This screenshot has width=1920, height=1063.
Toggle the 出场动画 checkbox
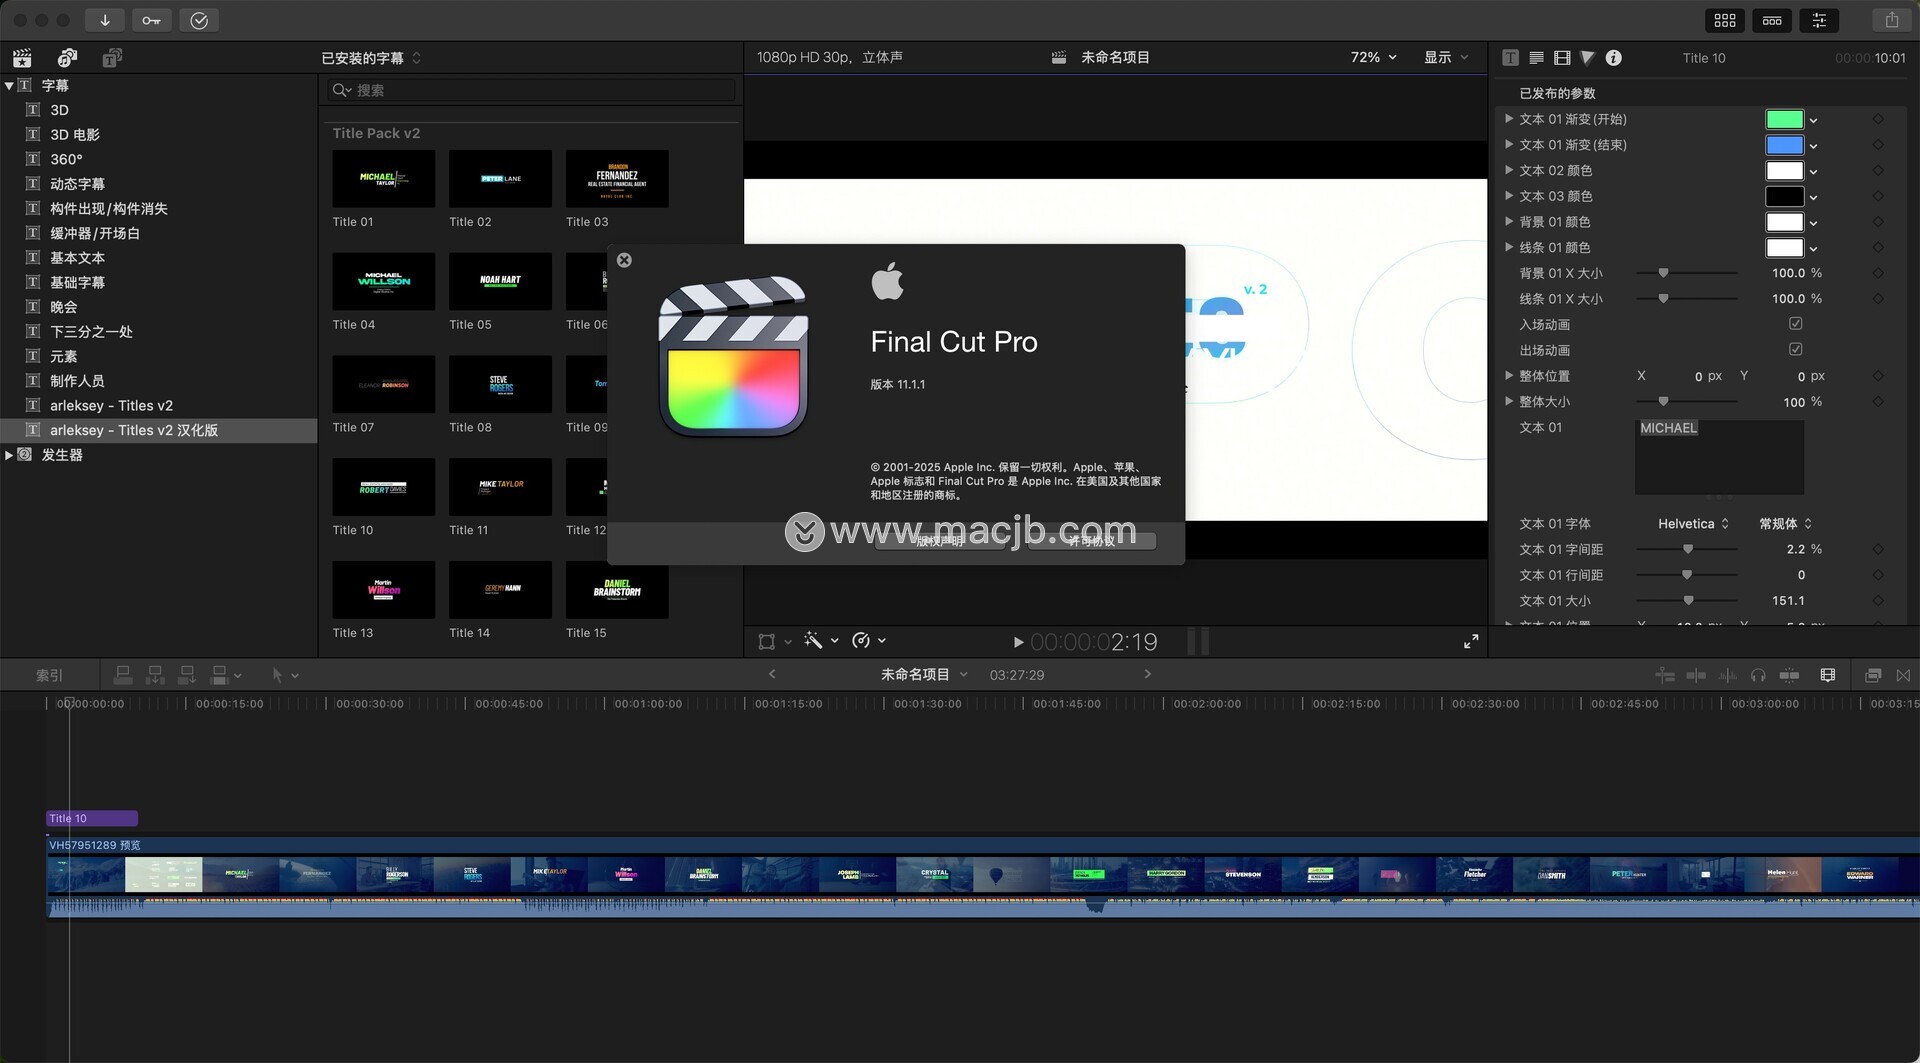point(1796,350)
